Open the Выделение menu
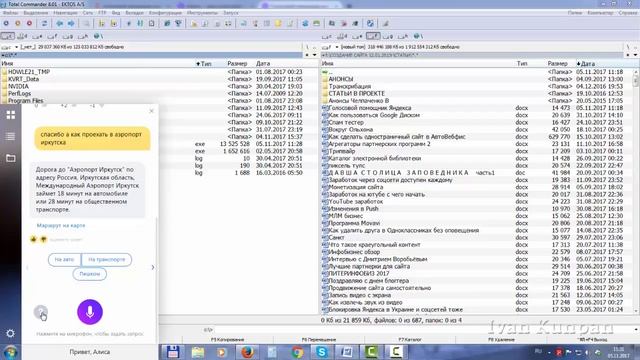Viewport: 640px width, 360px height. 36,13
